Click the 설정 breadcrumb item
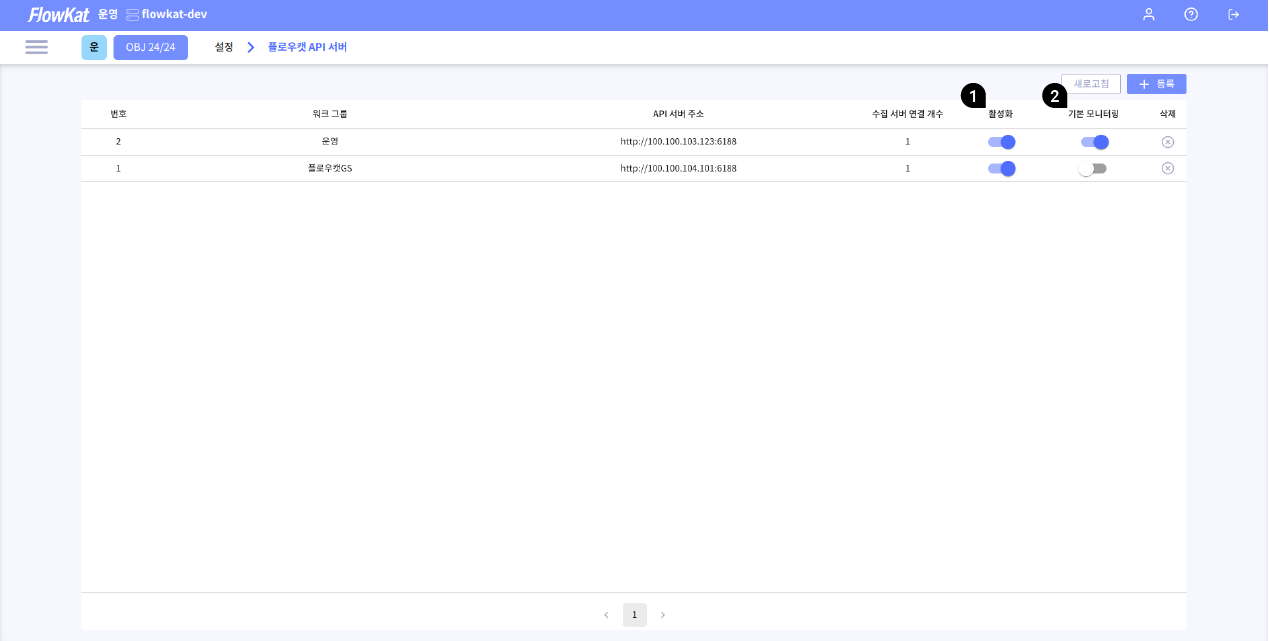Screen dimensions: 1269x641 pyautogui.click(x=224, y=47)
